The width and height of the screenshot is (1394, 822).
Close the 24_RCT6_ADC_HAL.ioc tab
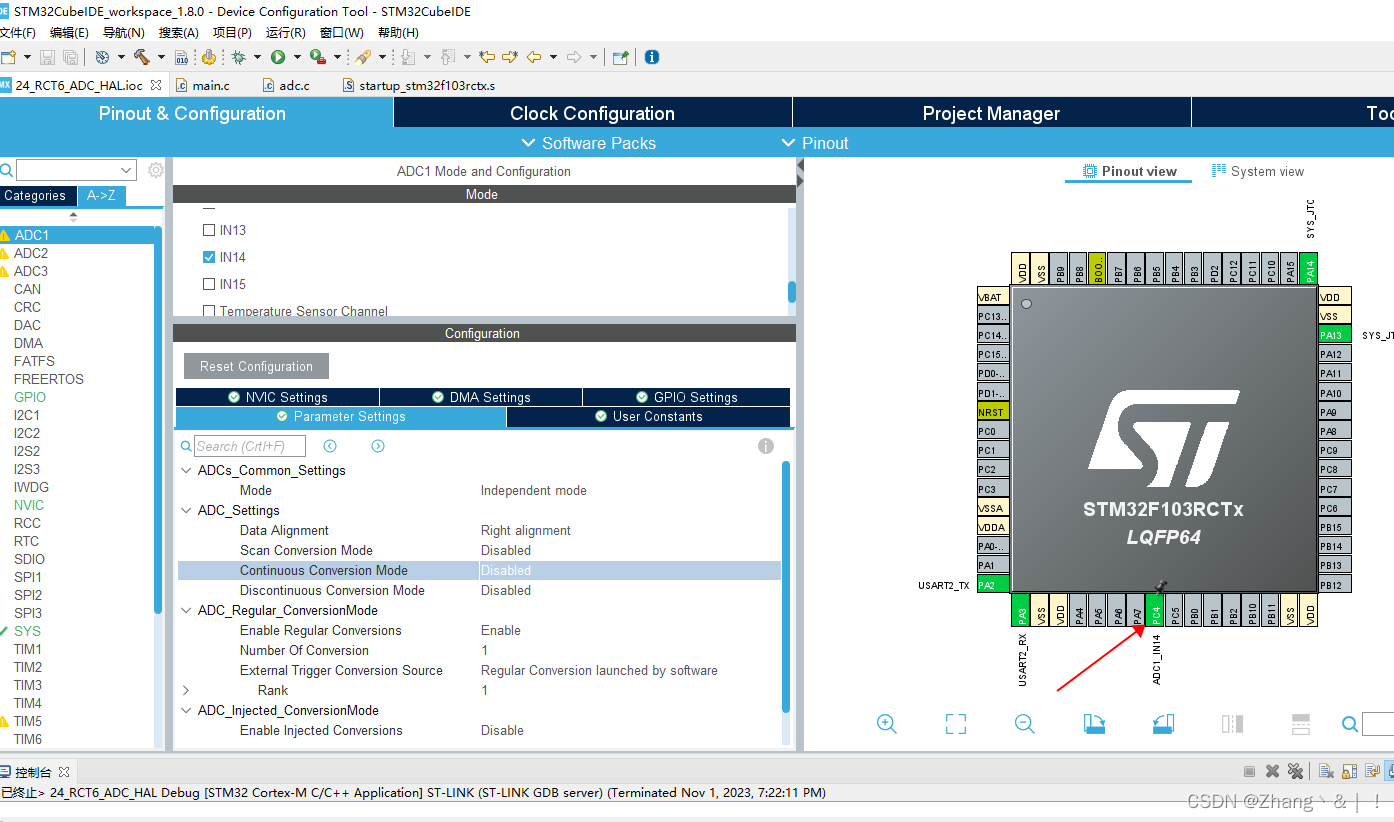(156, 85)
